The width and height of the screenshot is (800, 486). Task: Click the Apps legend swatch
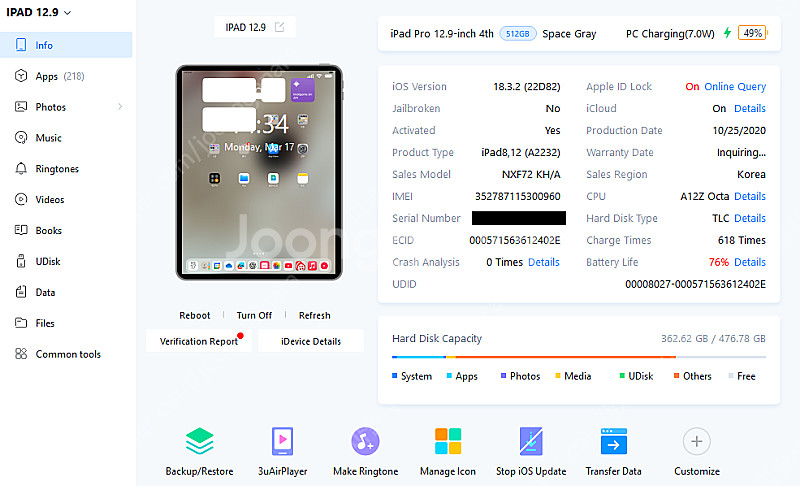point(449,376)
